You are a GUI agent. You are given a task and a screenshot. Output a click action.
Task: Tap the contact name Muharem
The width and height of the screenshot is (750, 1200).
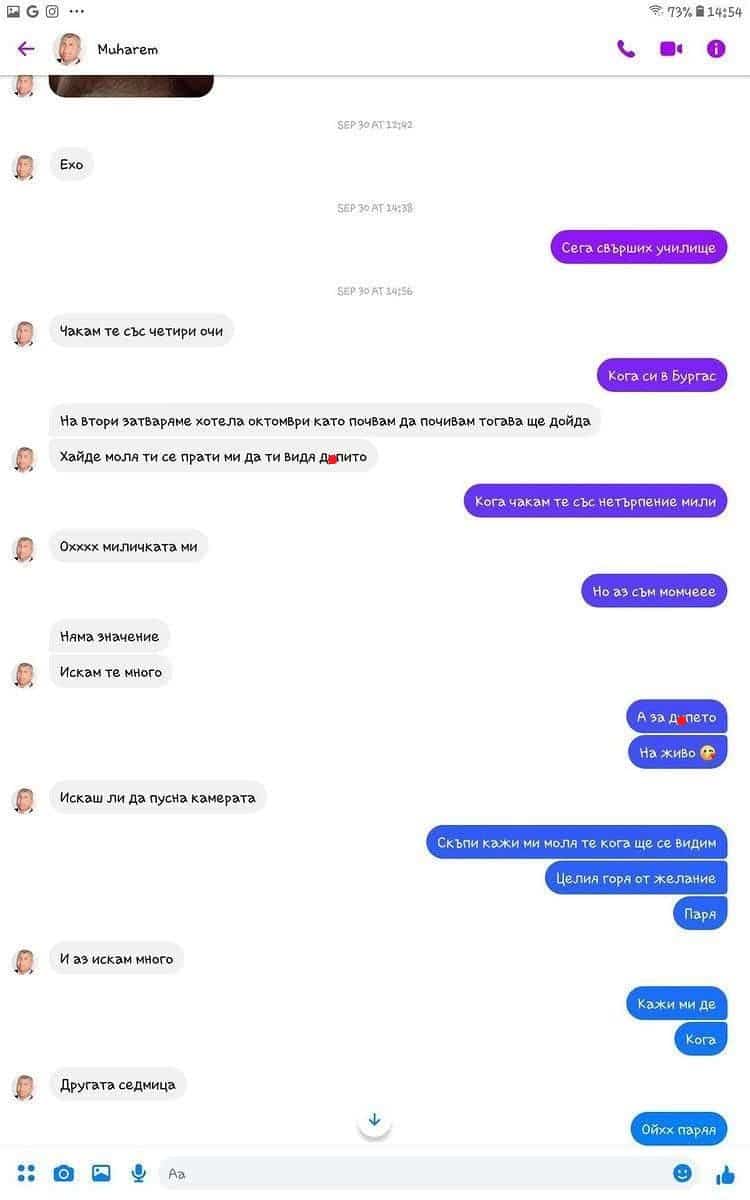127,49
